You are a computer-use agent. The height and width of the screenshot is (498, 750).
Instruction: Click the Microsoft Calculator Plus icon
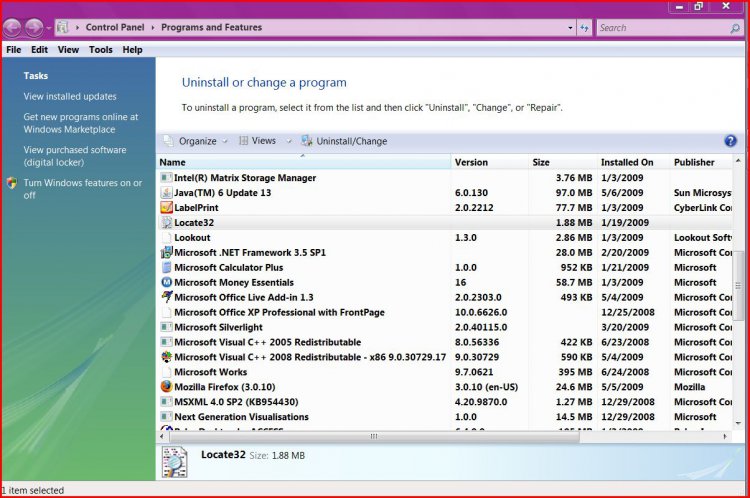[166, 267]
